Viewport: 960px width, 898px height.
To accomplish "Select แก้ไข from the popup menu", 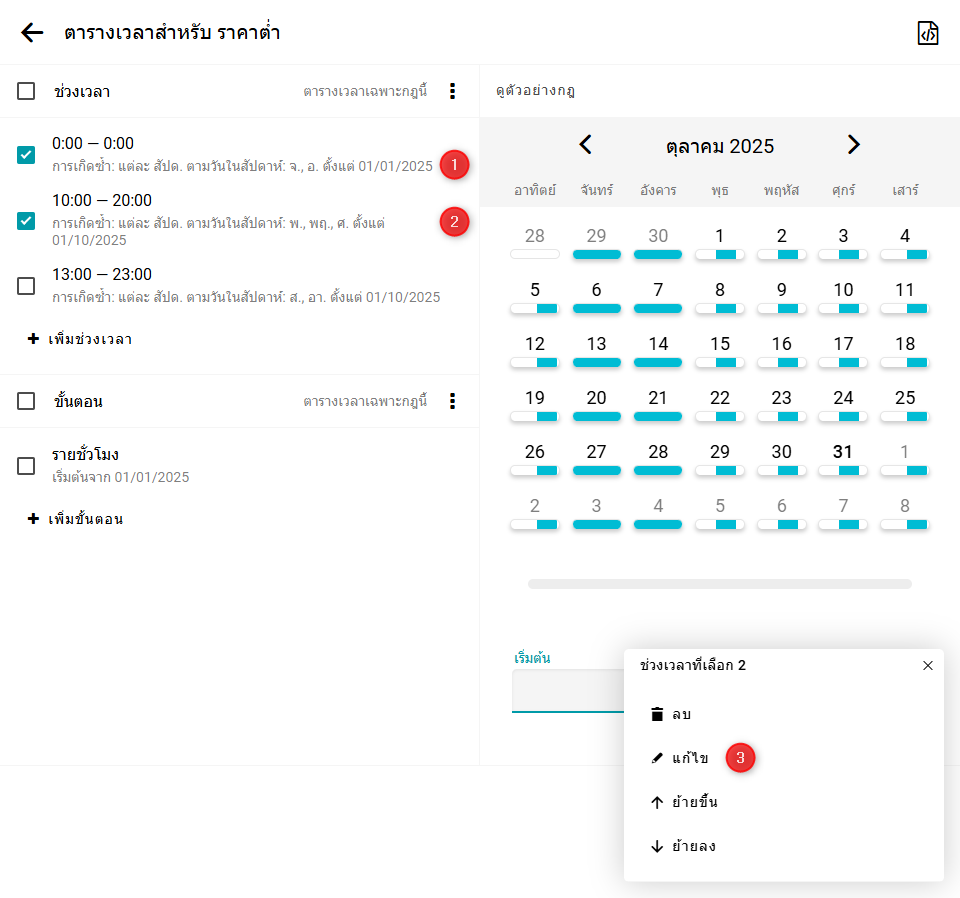I will (690, 758).
